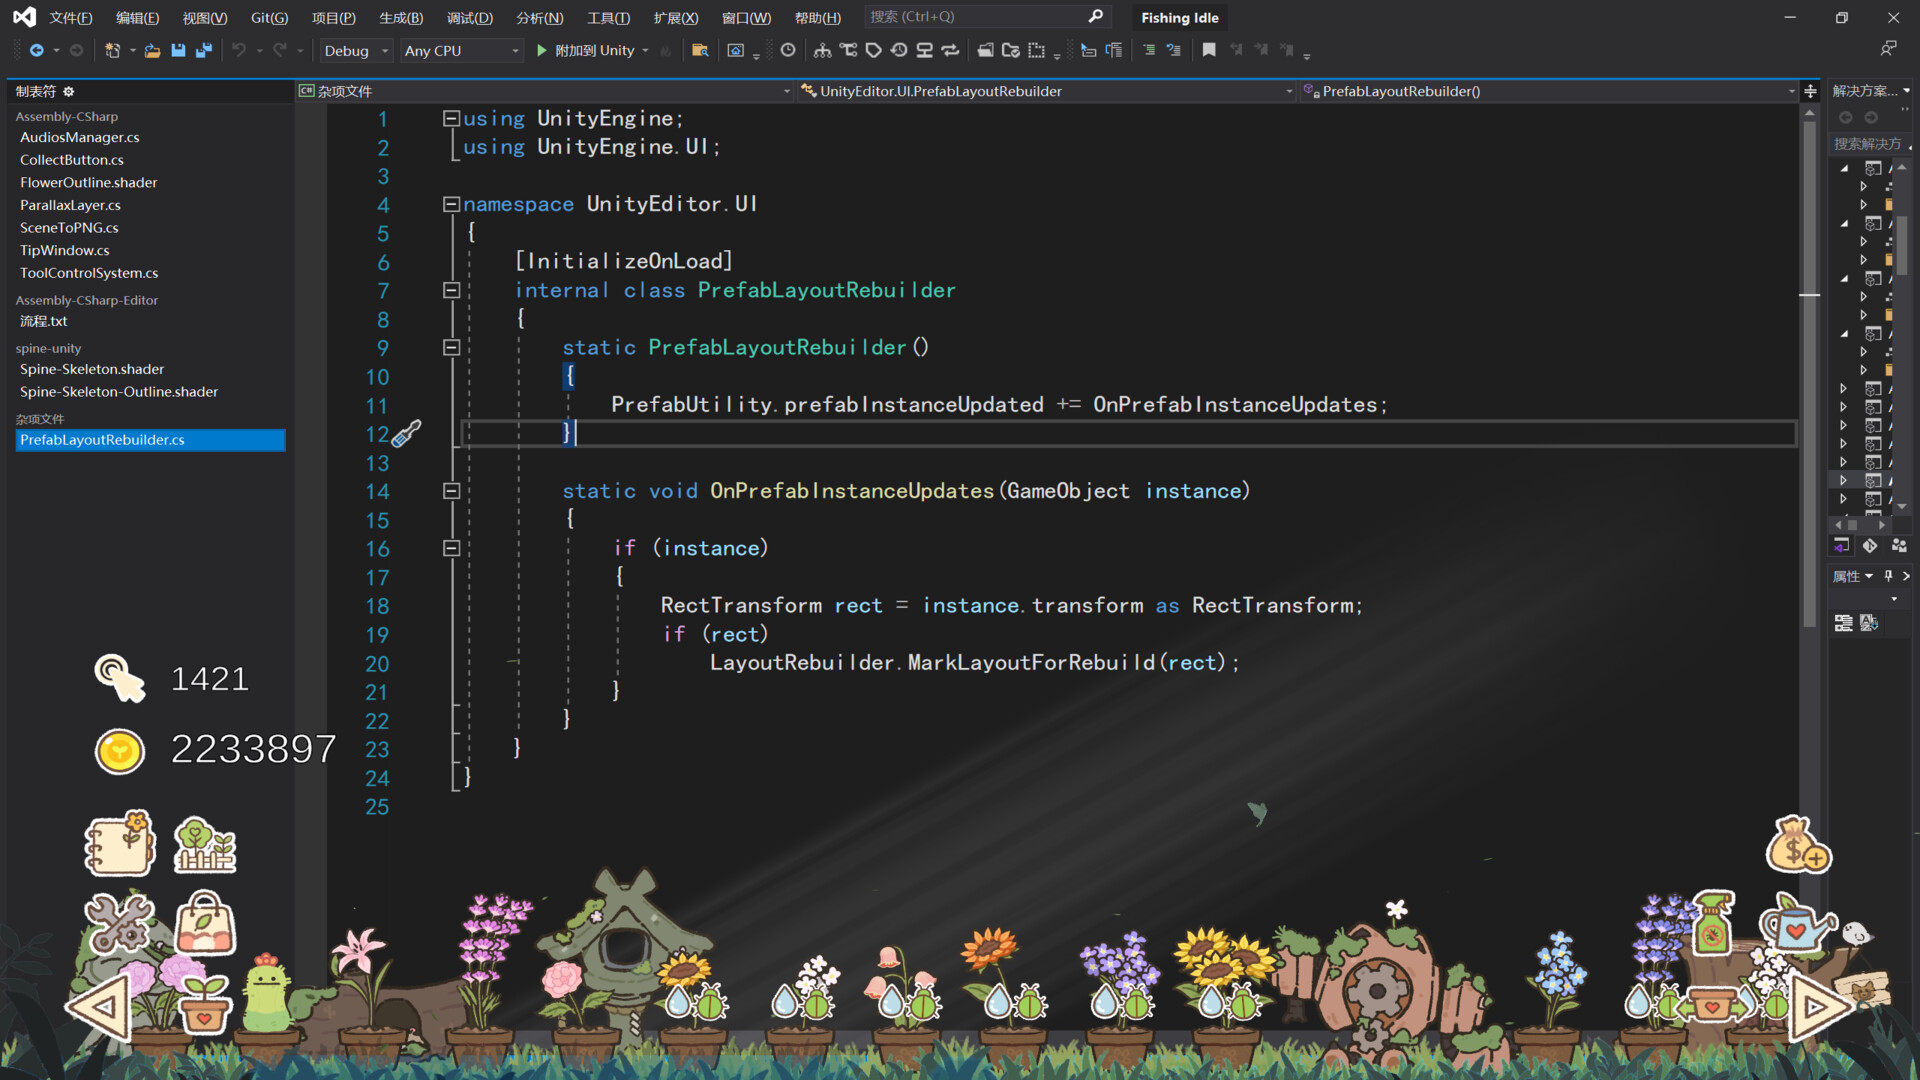Collapse the PrefabLayoutRebuilder constructor at line 9

click(x=451, y=348)
